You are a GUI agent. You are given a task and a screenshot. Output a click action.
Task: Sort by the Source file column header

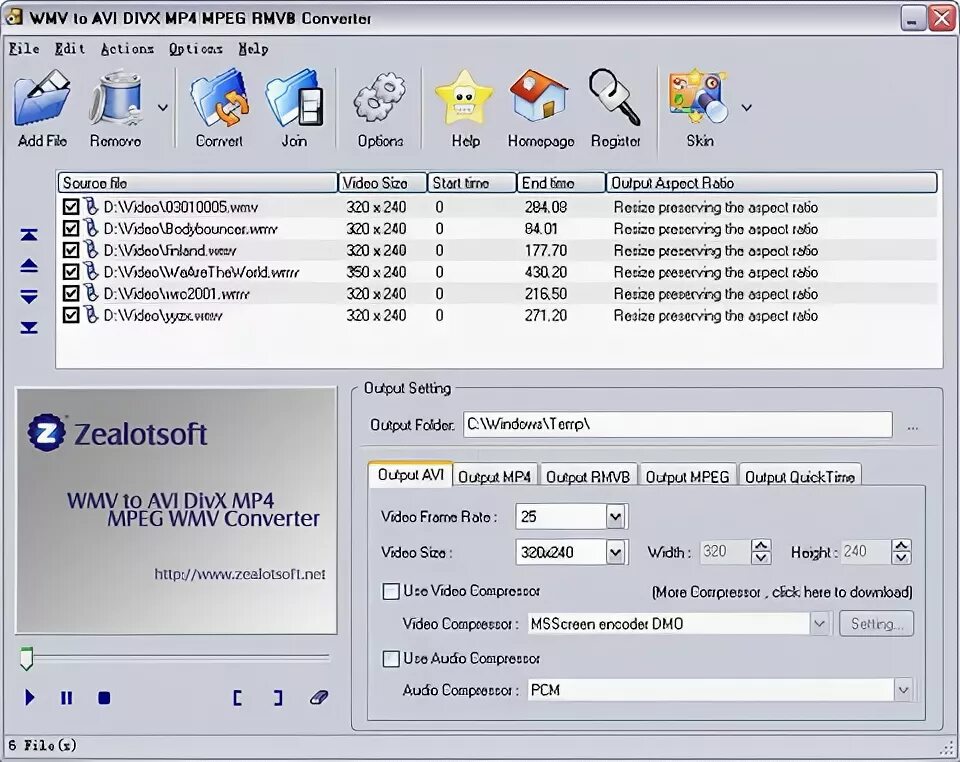tap(197, 183)
